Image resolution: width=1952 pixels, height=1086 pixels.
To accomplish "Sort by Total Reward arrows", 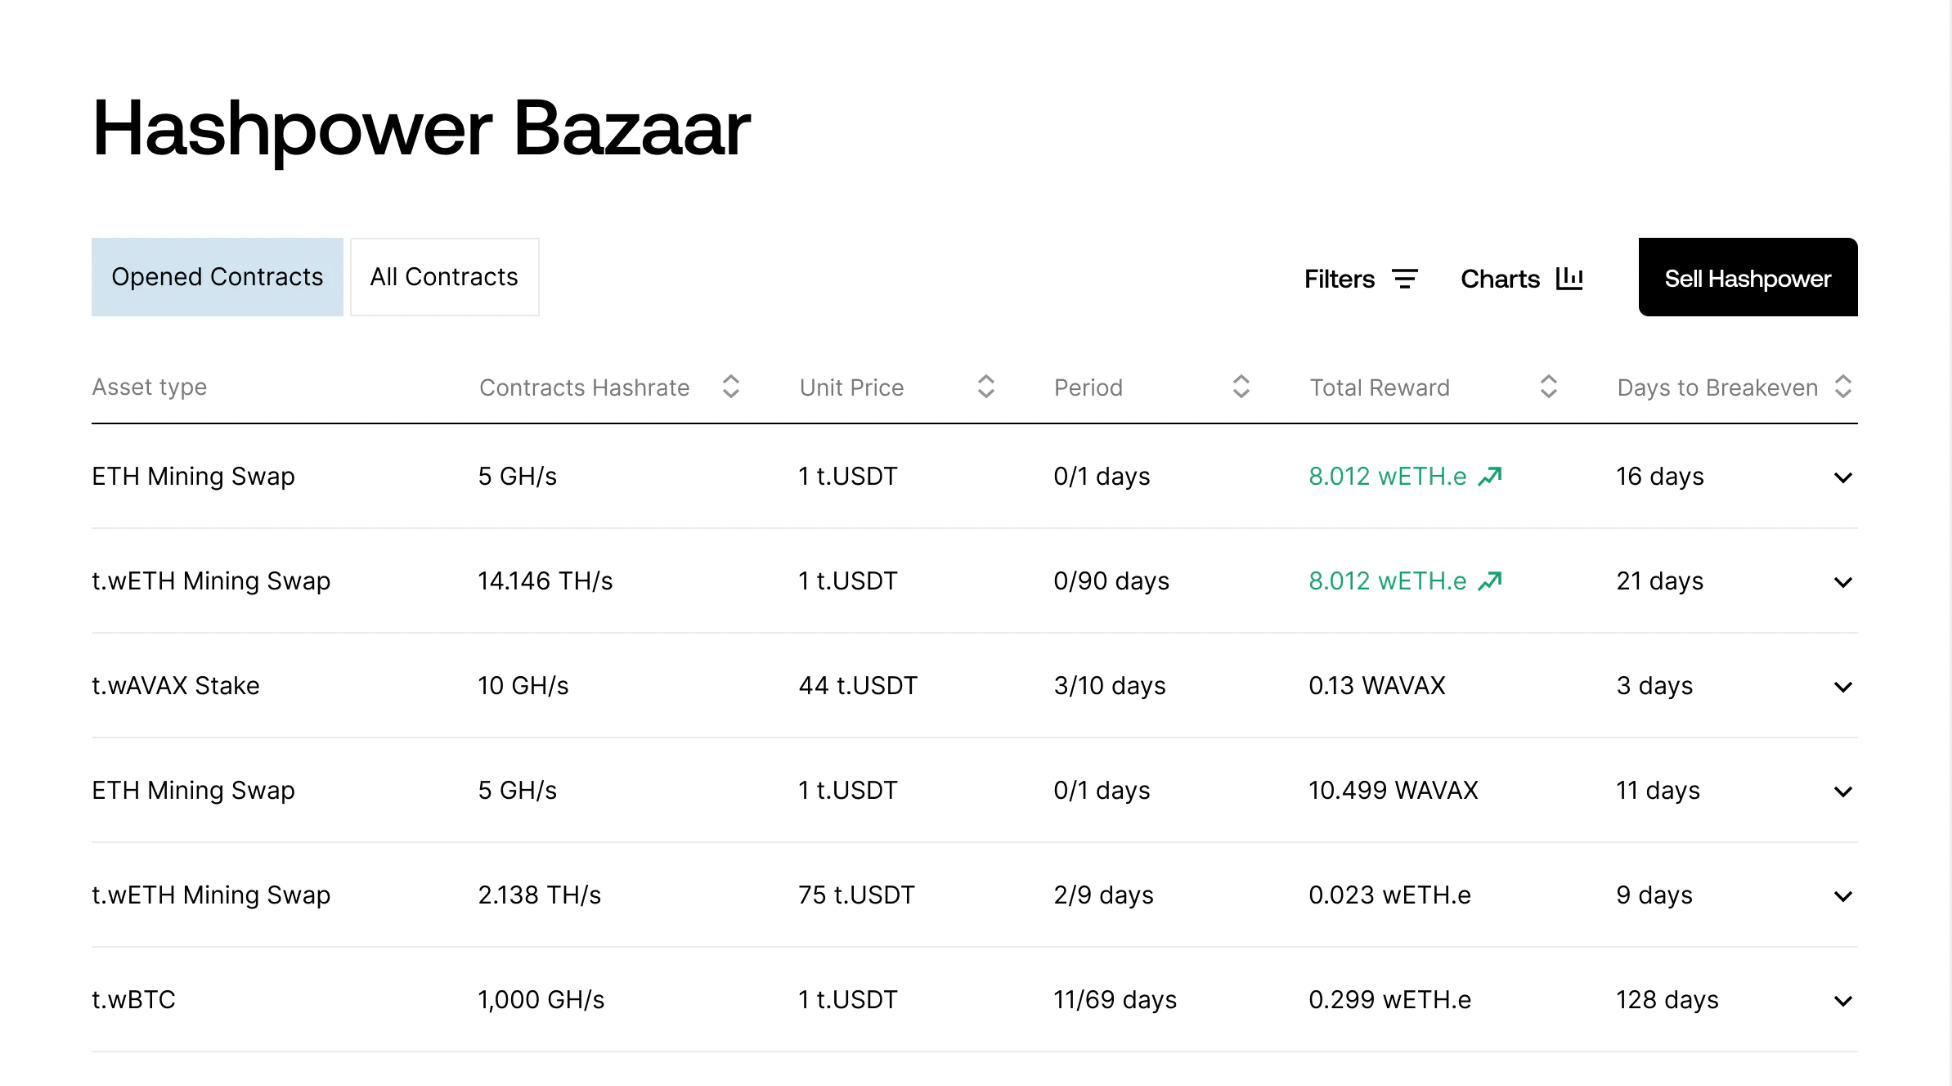I will (1548, 387).
